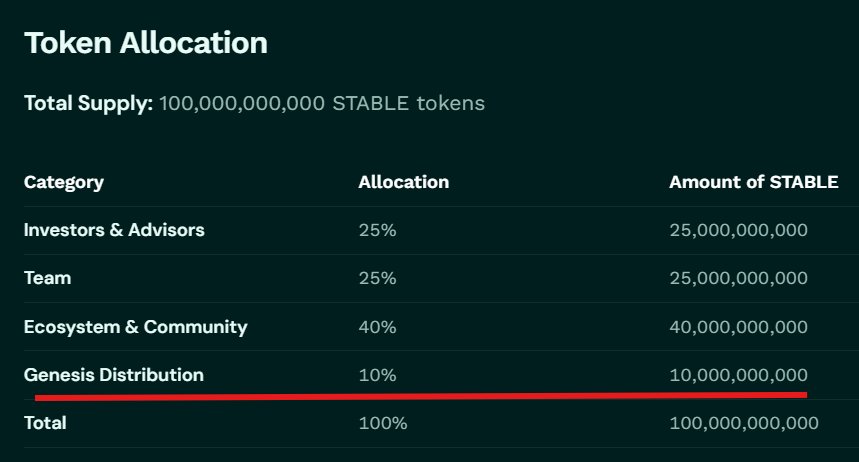Click the Investors & Advisors row label
This screenshot has height=462, width=859.
tap(114, 230)
